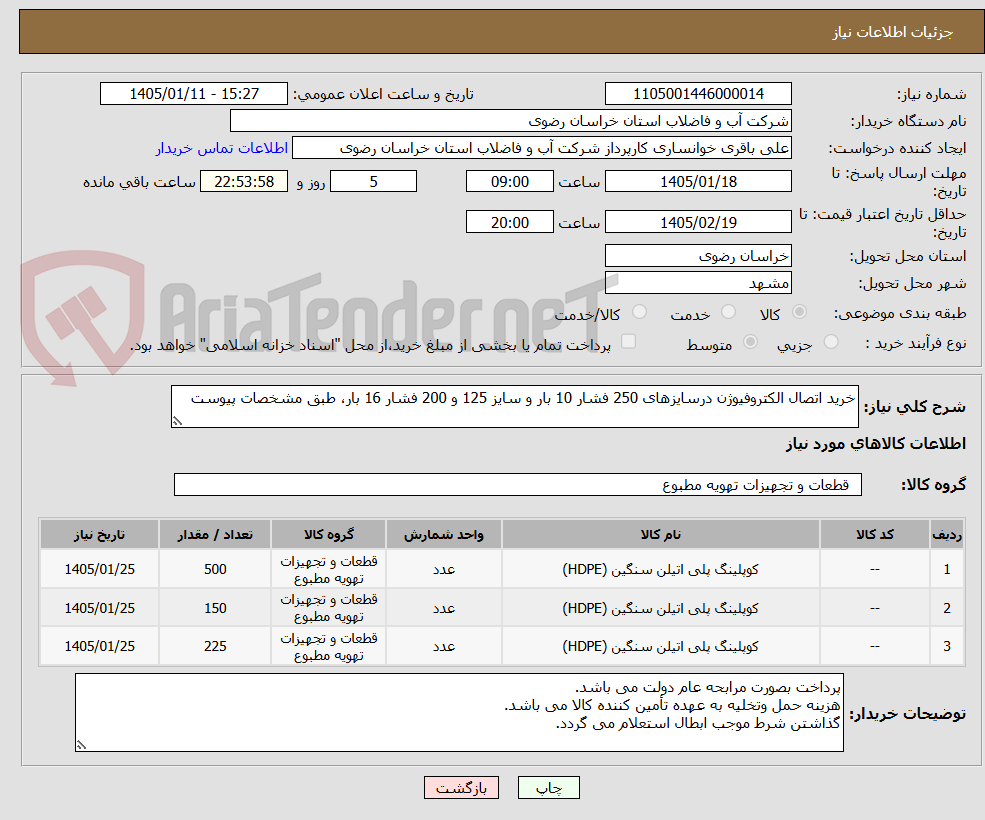Image resolution: width=985 pixels, height=820 pixels.
Task: Click the price validity date 1405/02/19
Action: click(698, 222)
